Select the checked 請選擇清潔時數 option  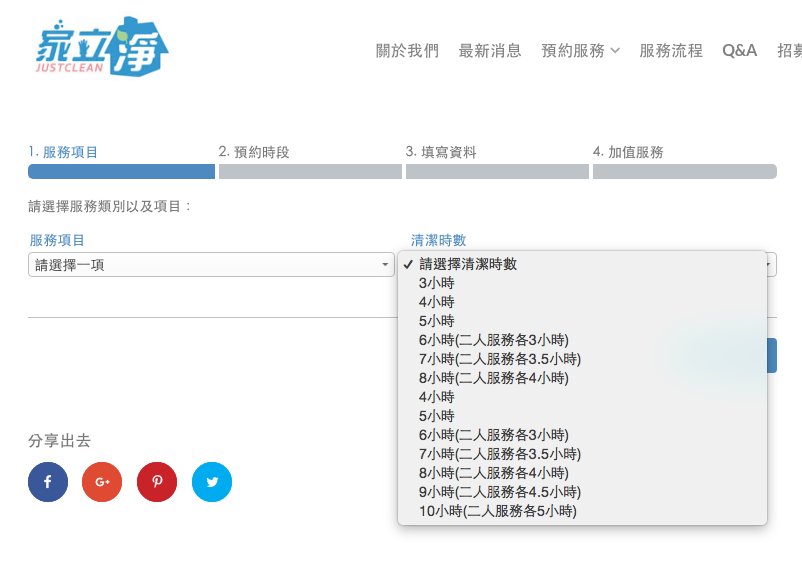point(468,264)
